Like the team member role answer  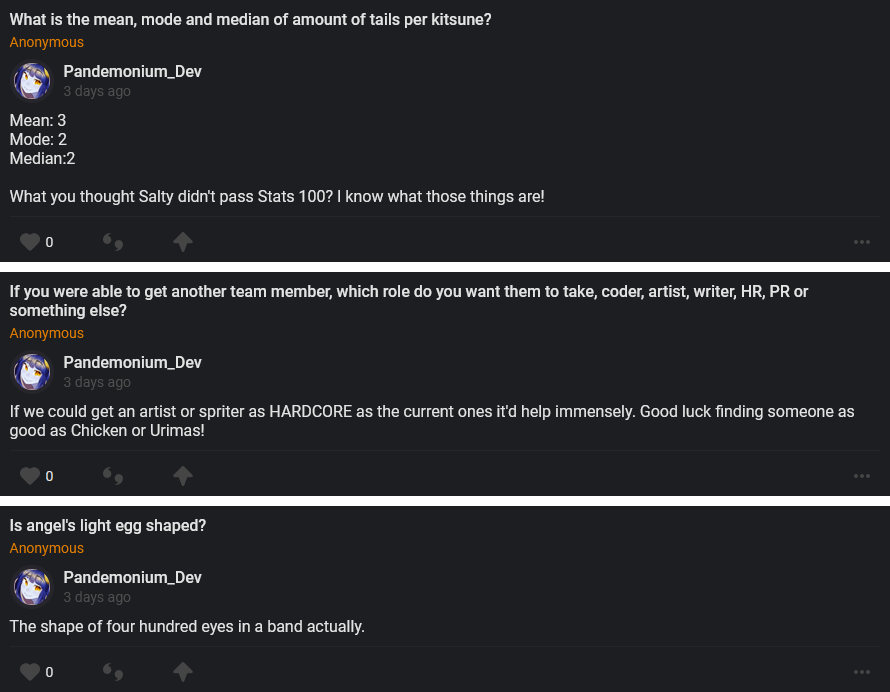pyautogui.click(x=30, y=476)
